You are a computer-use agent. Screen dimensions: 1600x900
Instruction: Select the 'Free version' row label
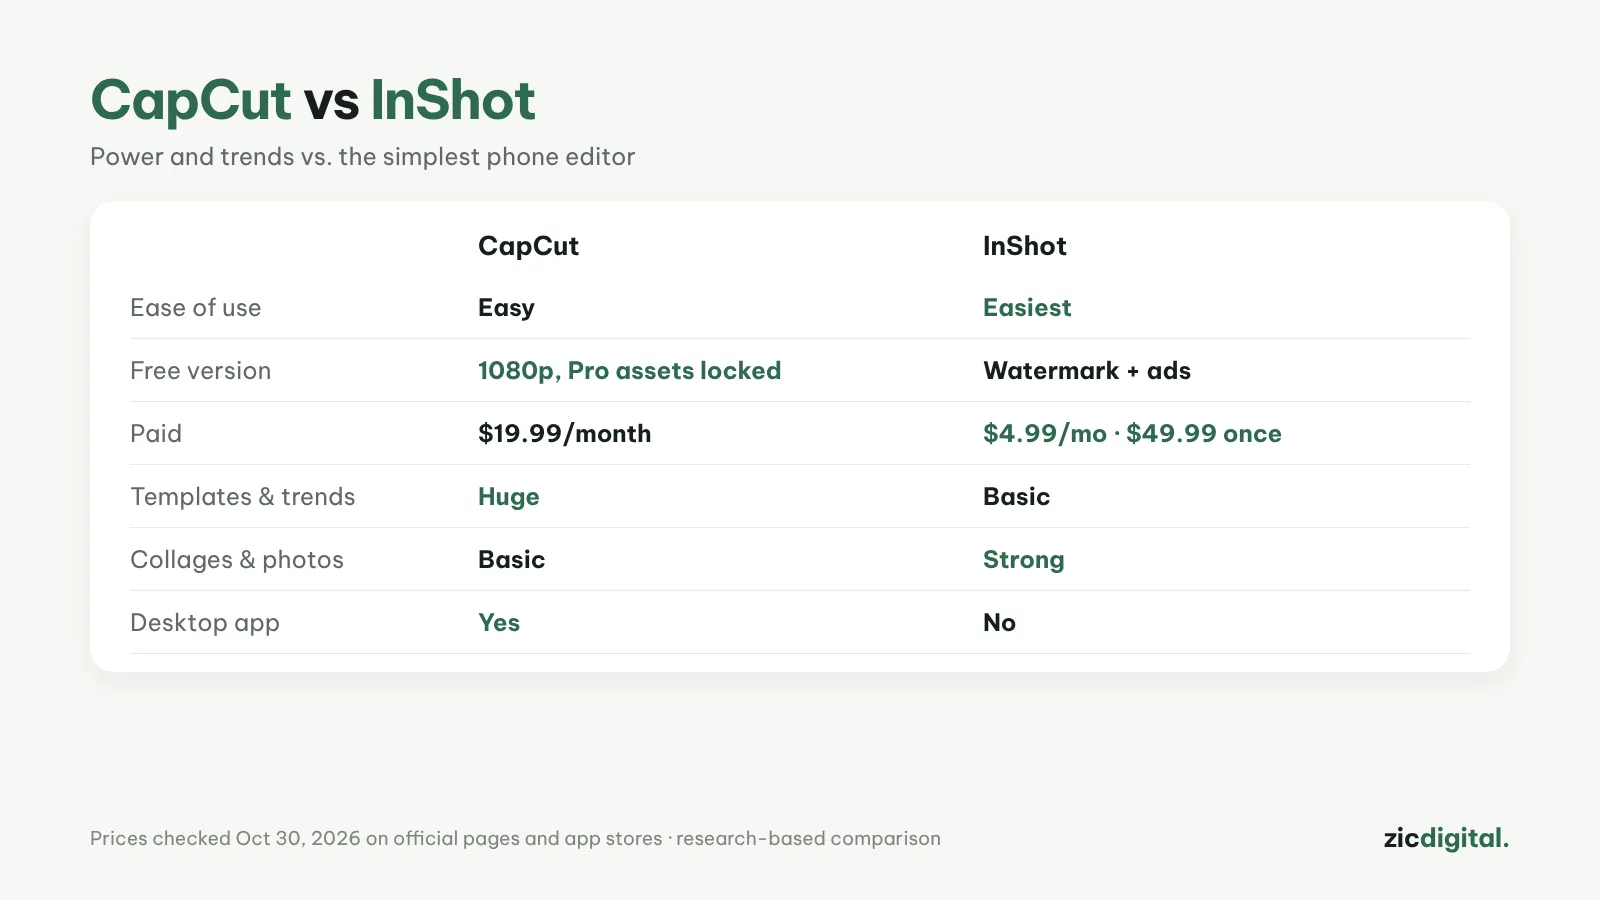coord(201,371)
